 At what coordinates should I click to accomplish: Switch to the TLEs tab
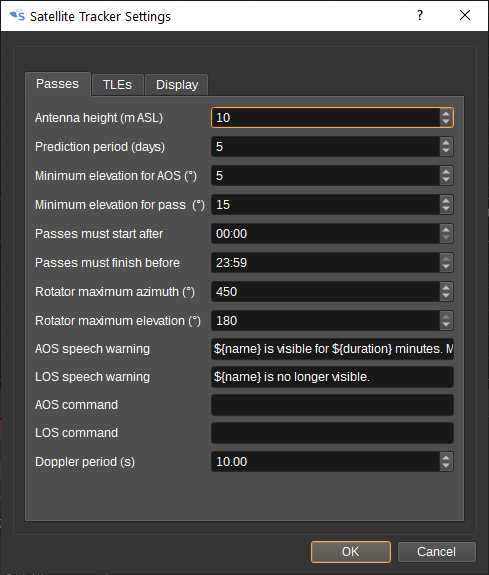tap(117, 85)
